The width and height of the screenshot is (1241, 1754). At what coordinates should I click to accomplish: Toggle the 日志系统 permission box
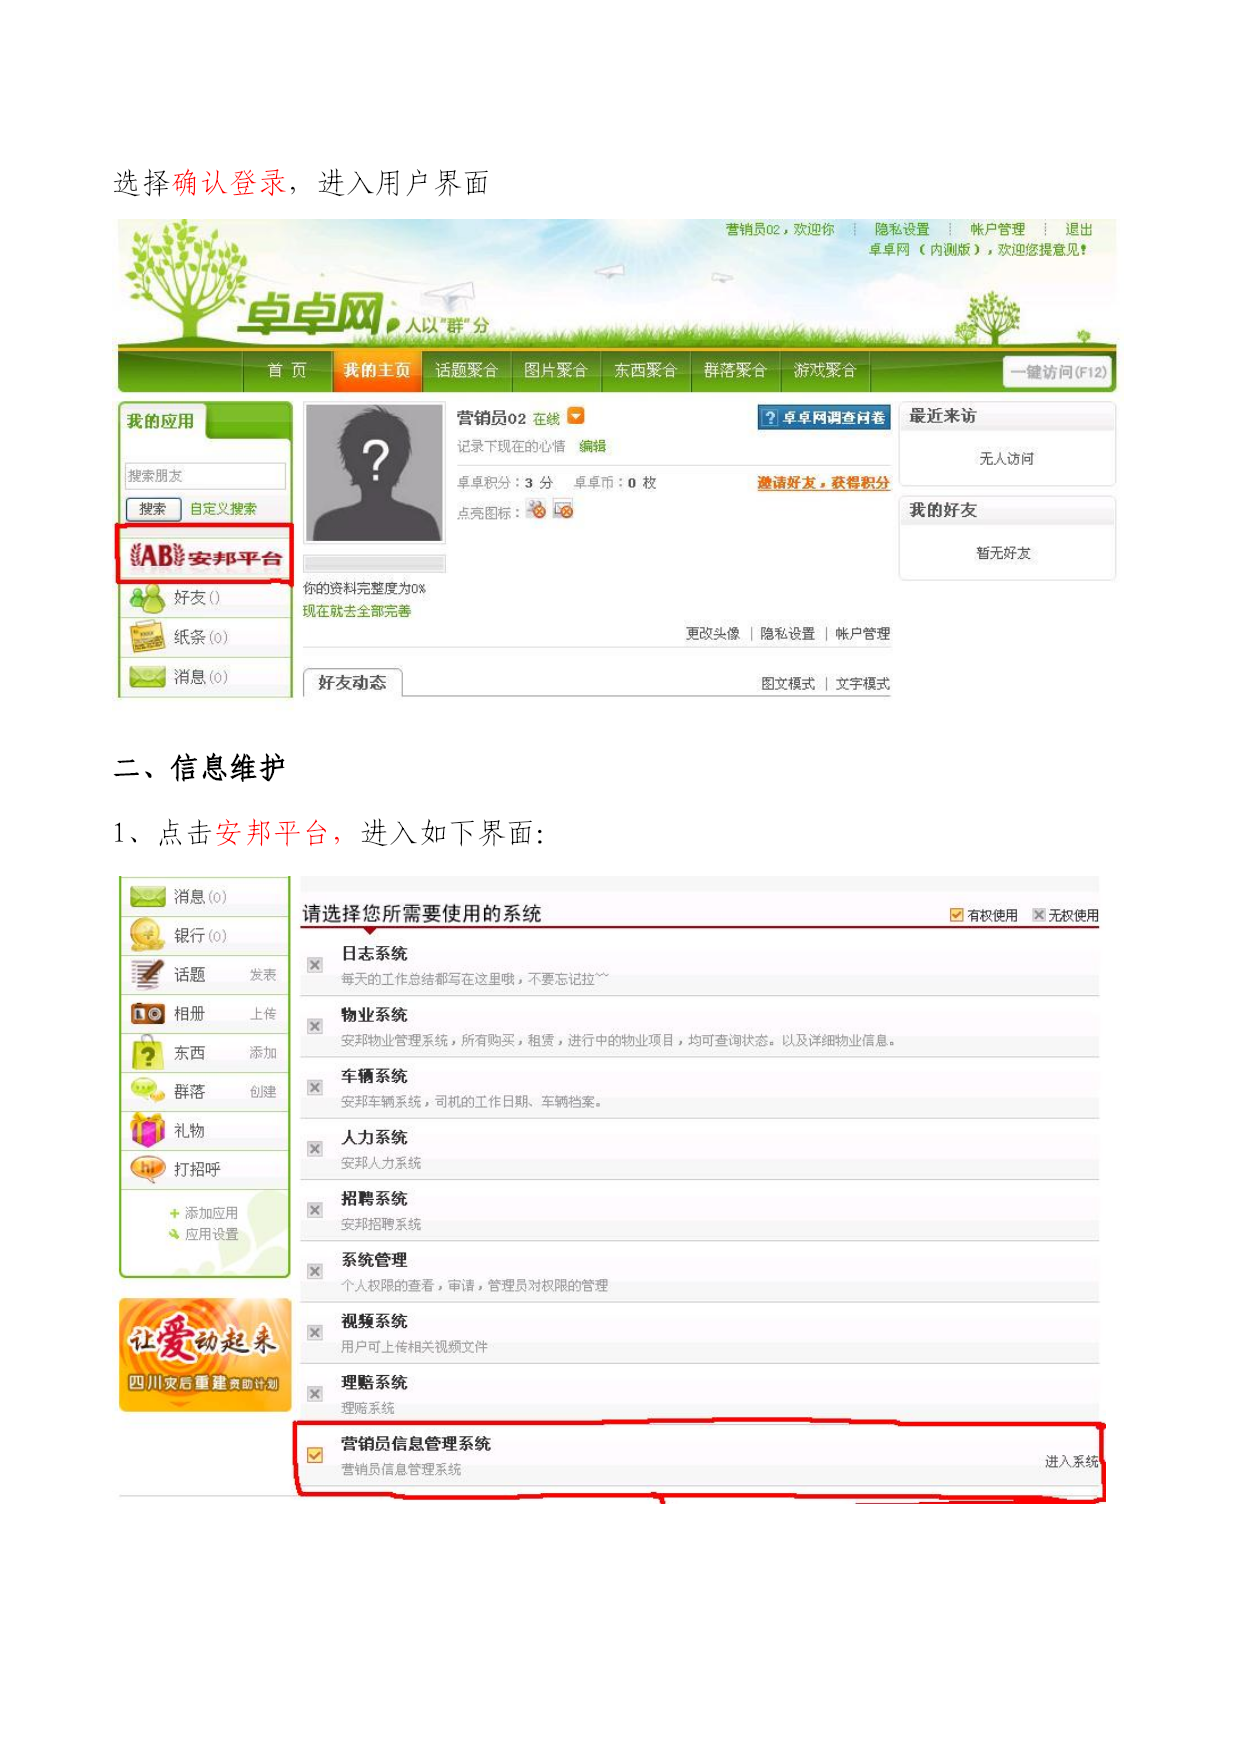(315, 965)
